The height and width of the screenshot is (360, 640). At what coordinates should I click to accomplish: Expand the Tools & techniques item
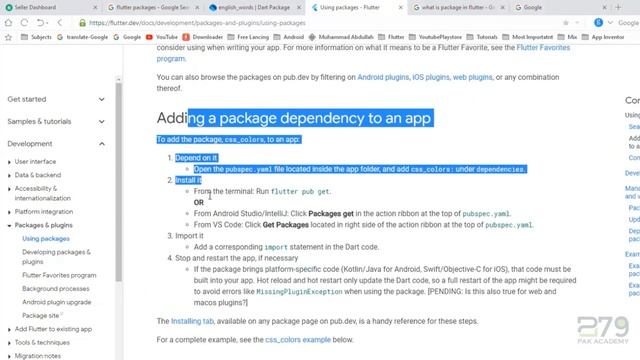(x=9, y=343)
